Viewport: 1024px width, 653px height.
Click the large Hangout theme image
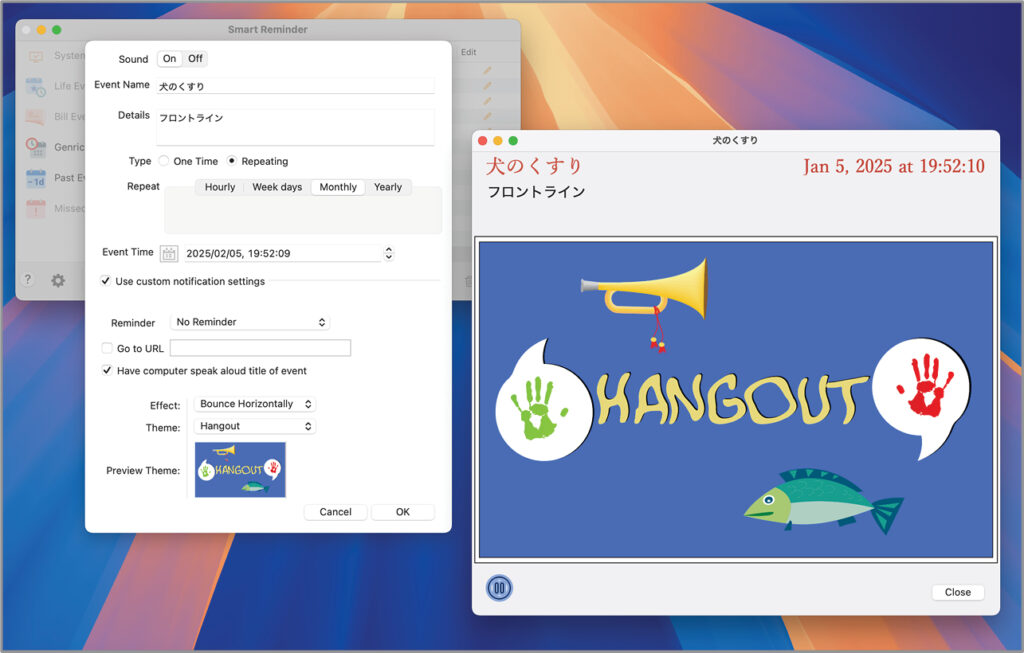click(x=736, y=399)
